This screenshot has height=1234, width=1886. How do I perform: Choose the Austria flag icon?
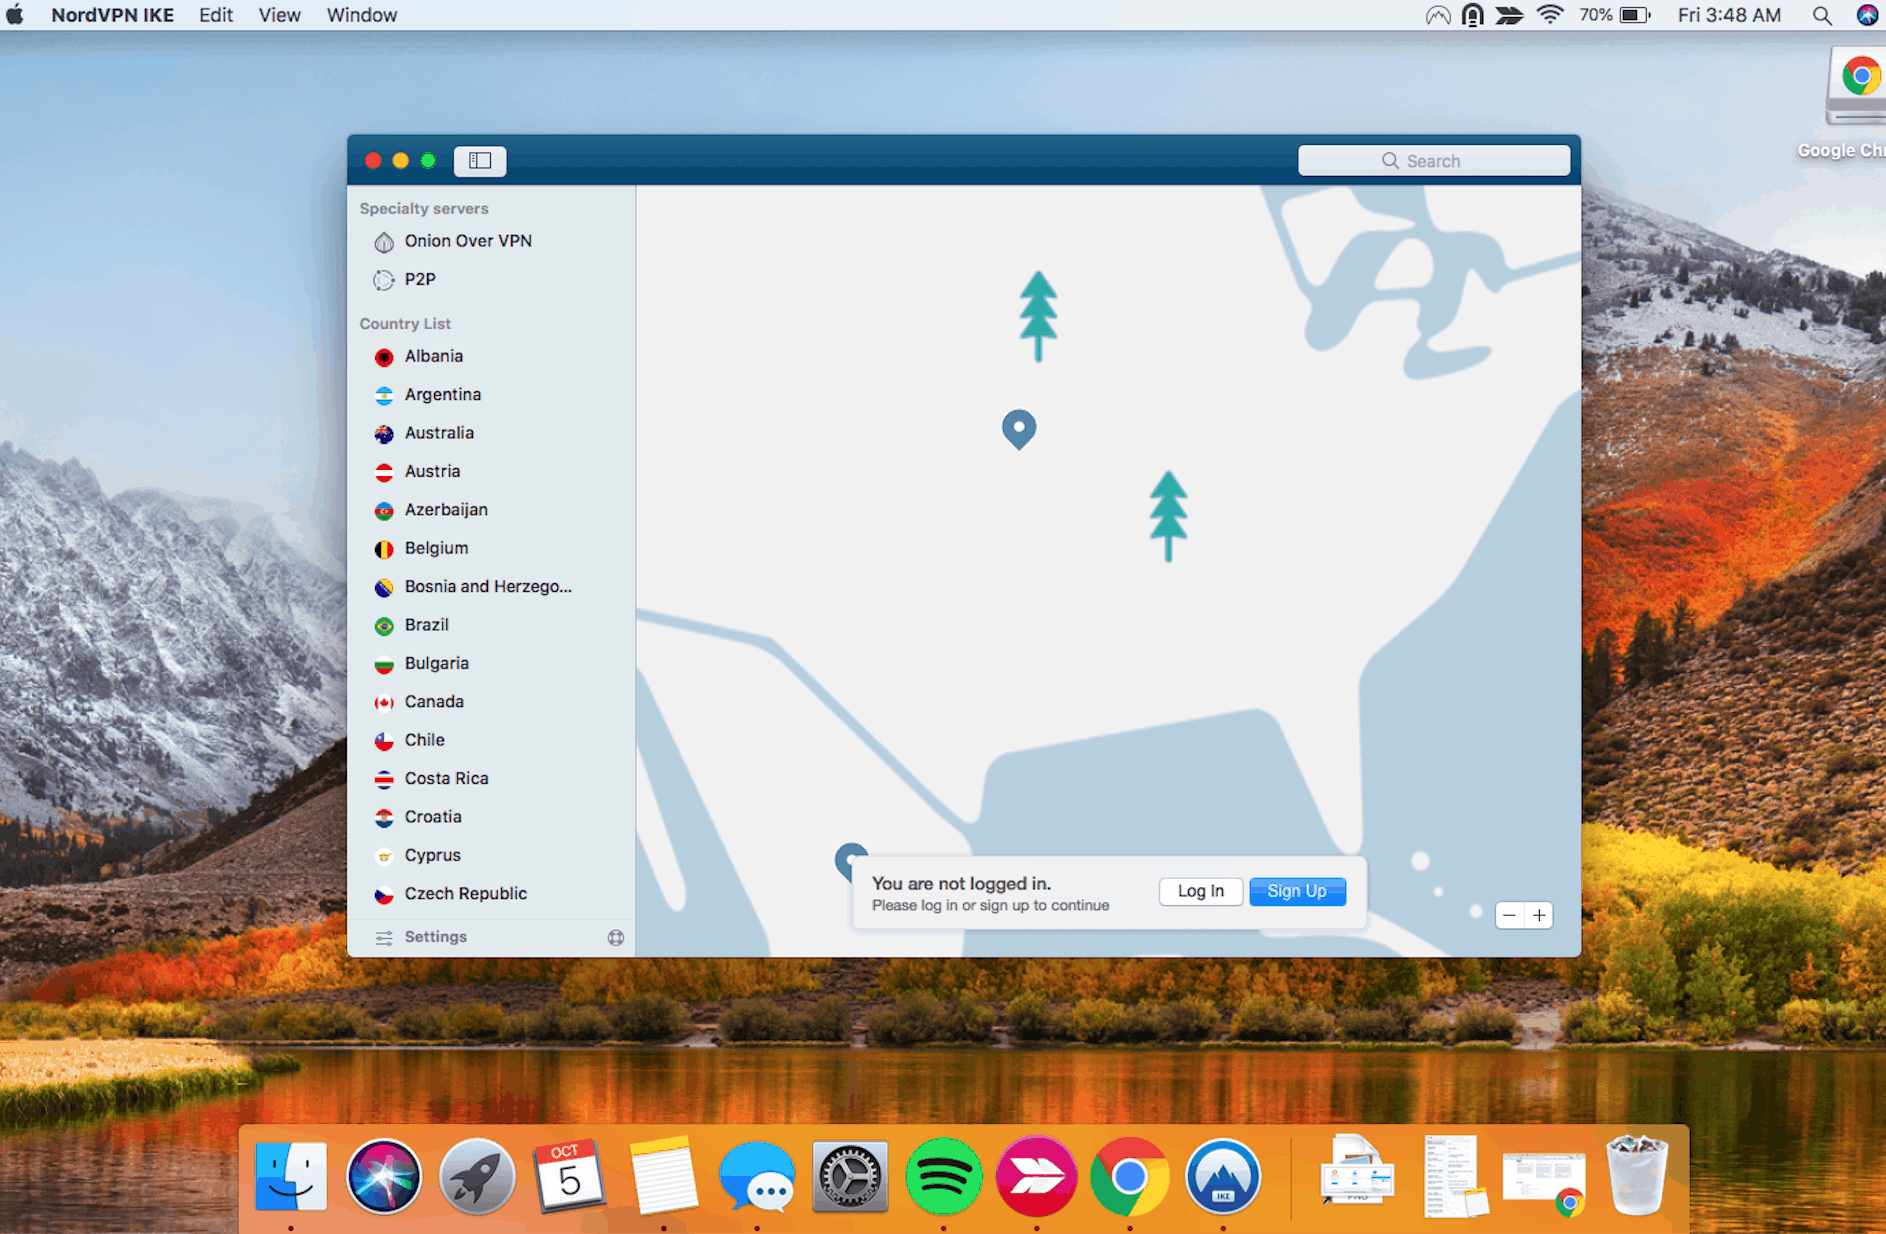(x=384, y=472)
